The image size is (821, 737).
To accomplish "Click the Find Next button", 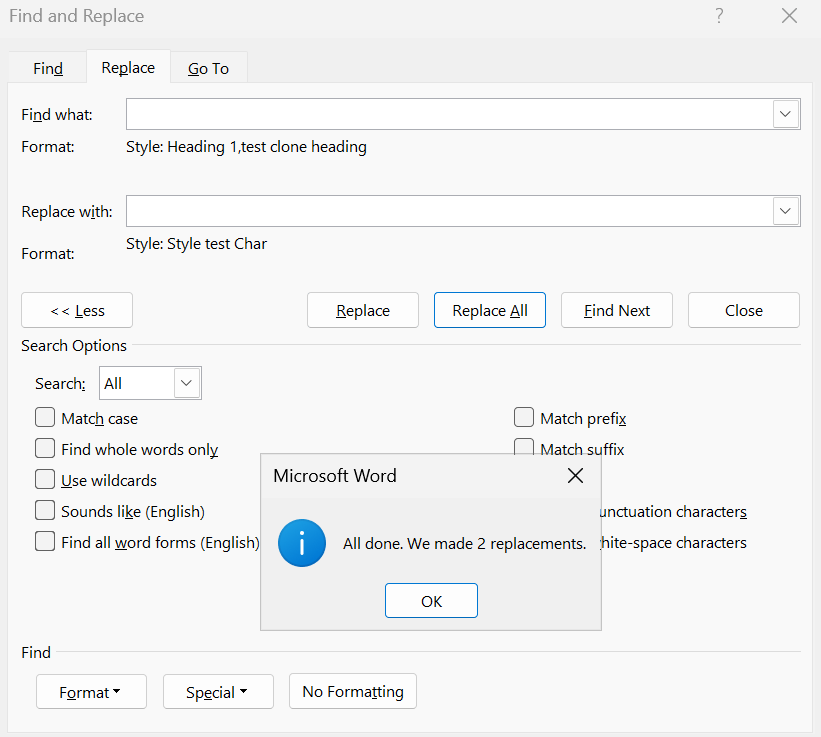I will point(617,310).
